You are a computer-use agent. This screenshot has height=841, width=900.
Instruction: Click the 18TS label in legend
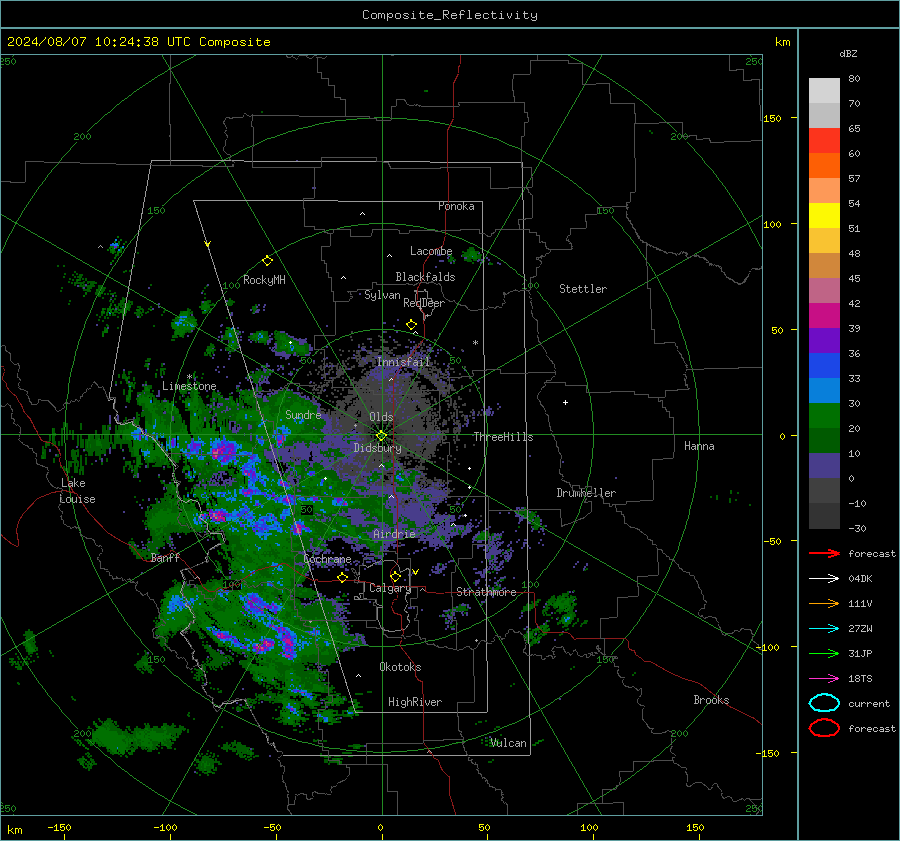tap(860, 679)
